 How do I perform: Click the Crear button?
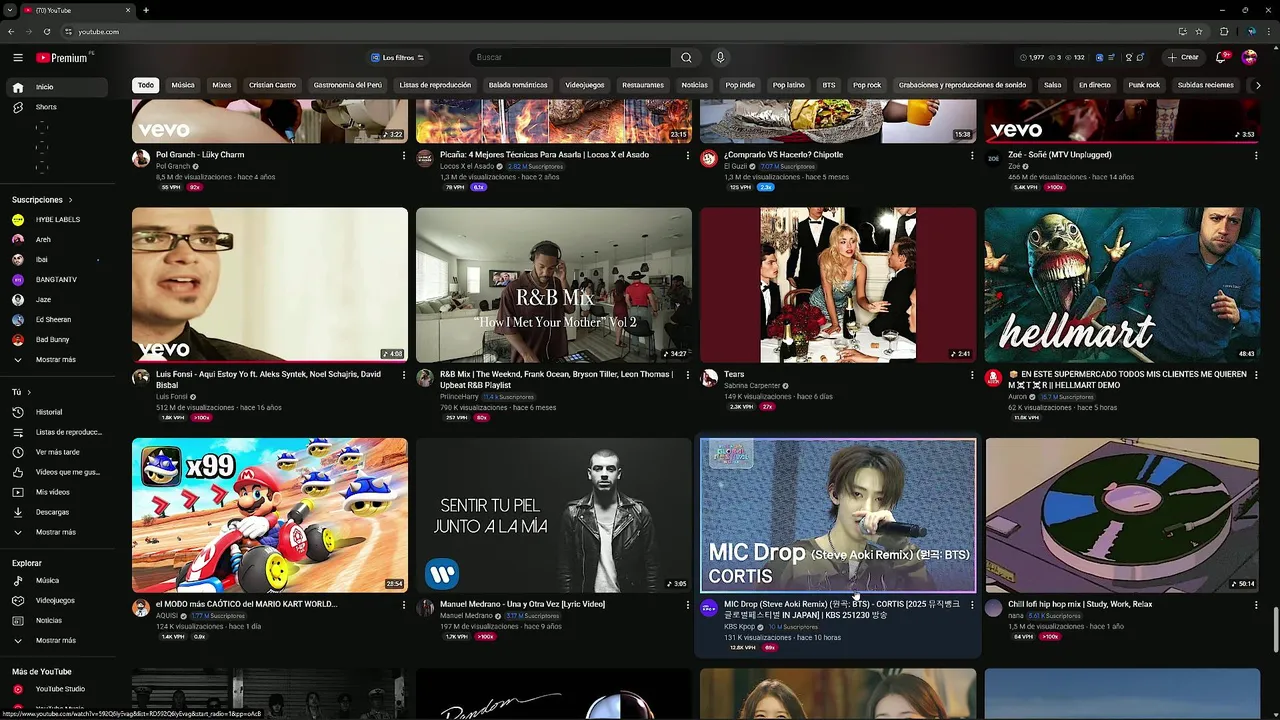click(1183, 58)
